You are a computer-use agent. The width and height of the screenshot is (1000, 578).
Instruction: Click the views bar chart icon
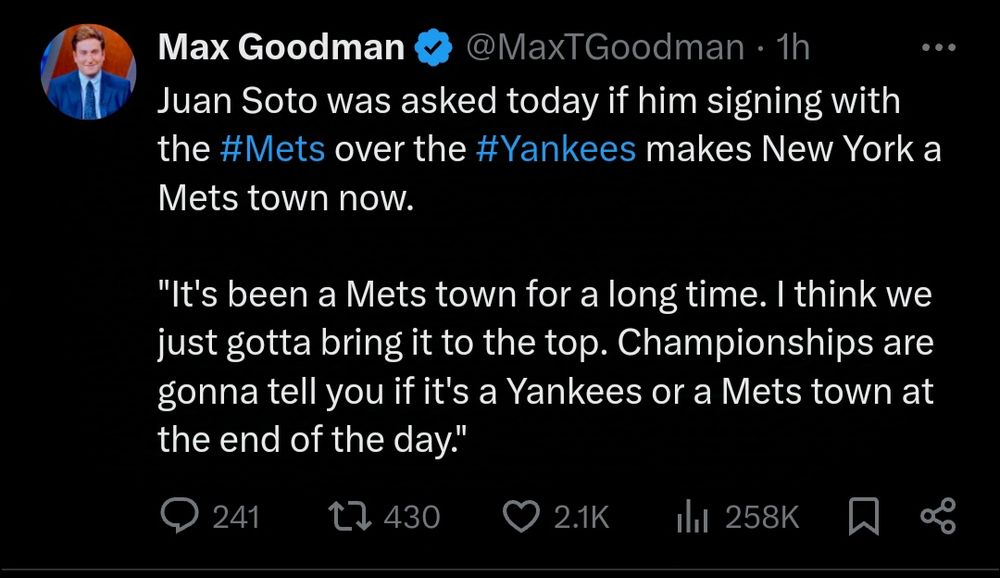[x=692, y=516]
